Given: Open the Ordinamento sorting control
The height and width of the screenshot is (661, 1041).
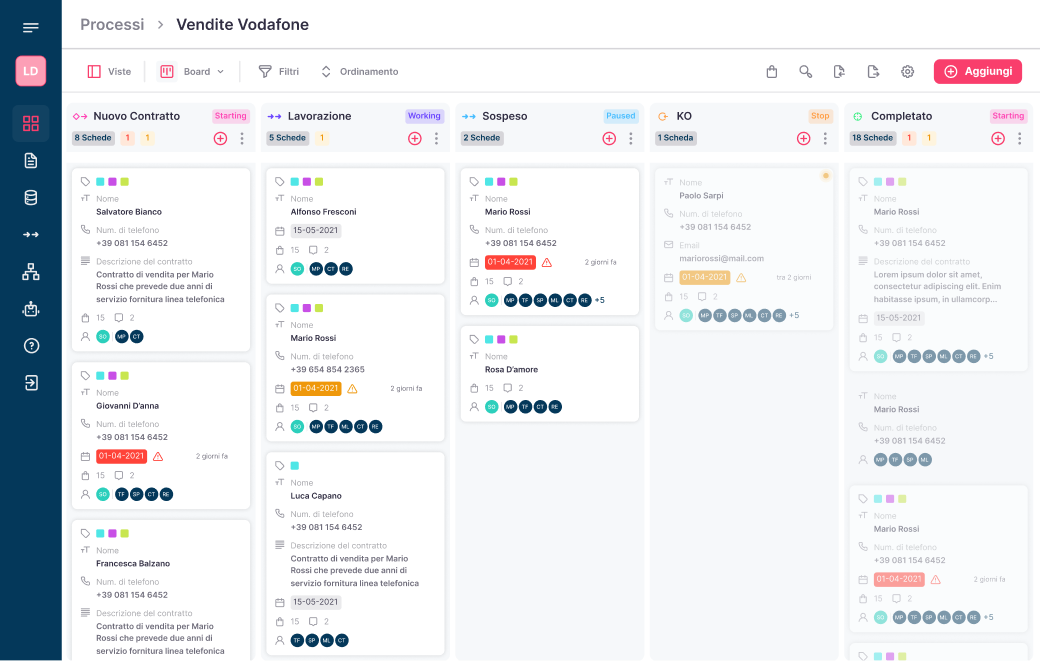Looking at the screenshot, I should tap(359, 72).
